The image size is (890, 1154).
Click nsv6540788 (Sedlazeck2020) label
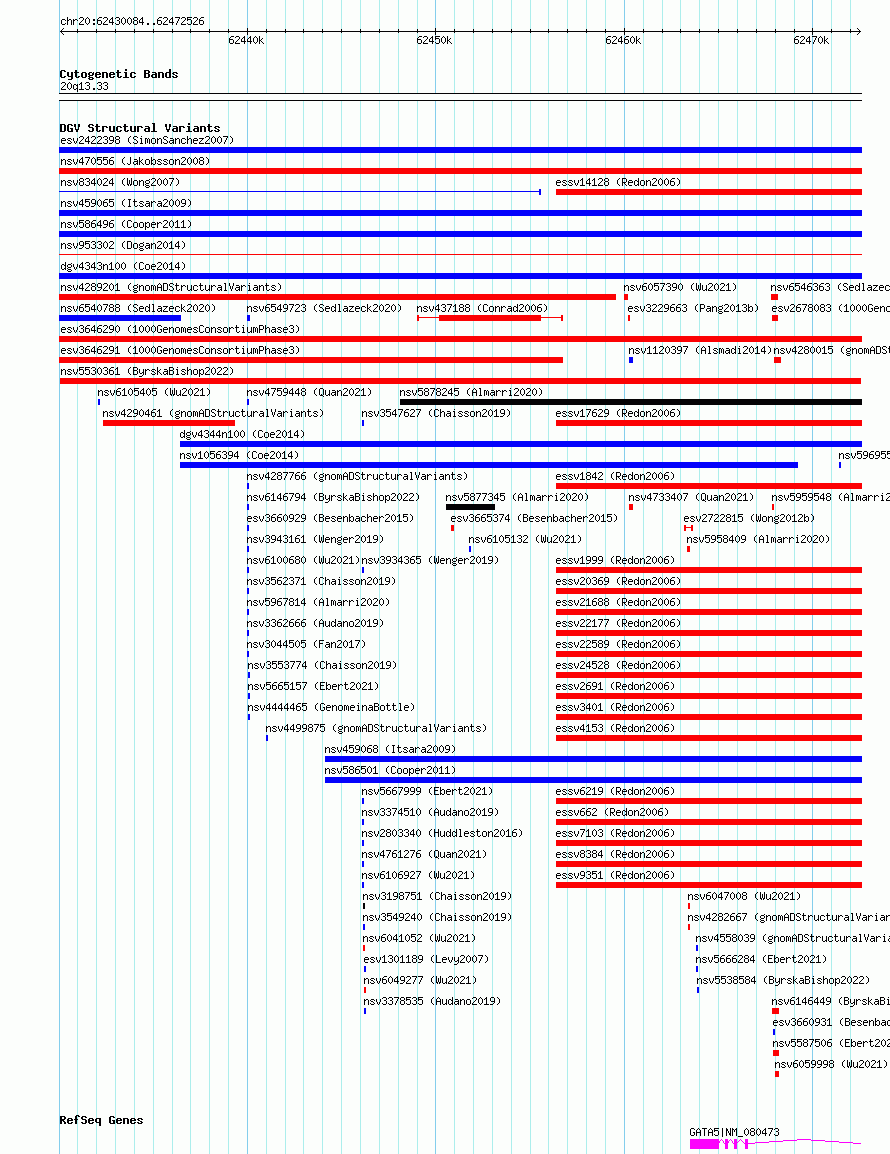138,308
